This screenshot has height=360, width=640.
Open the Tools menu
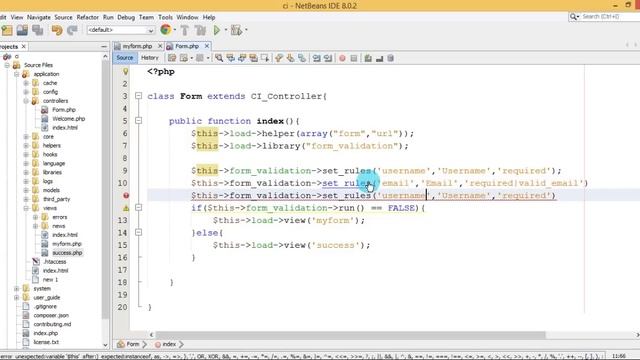click(165, 17)
